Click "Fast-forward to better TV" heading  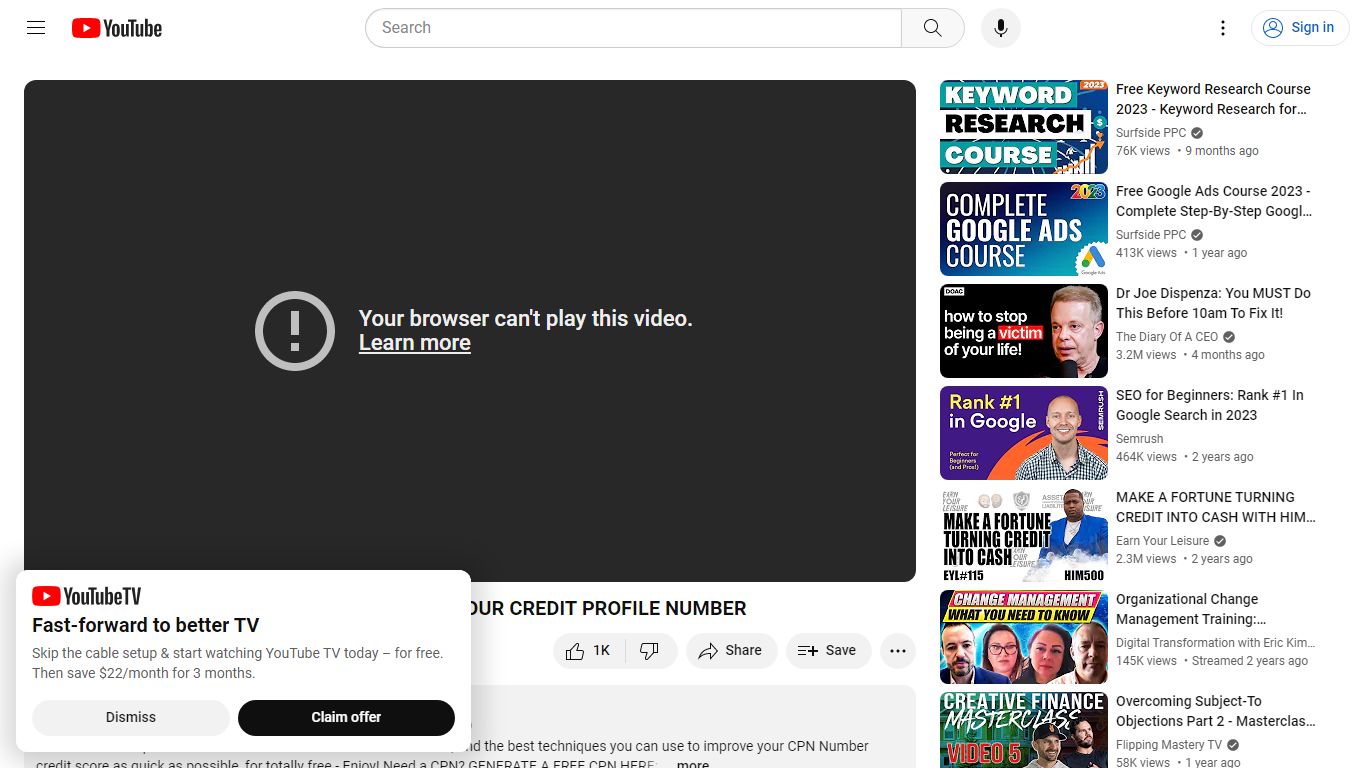pos(146,626)
